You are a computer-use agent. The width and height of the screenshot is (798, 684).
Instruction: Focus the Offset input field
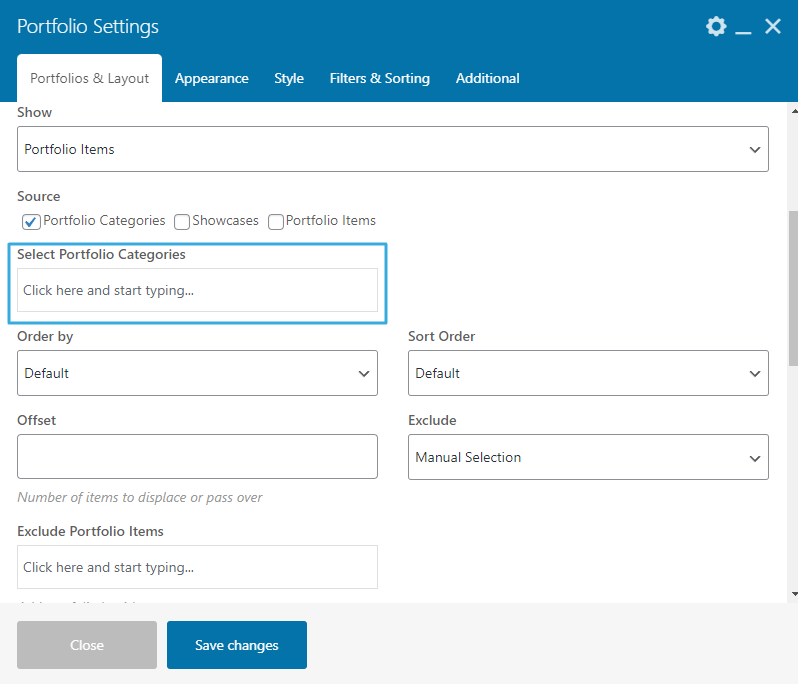pos(197,456)
